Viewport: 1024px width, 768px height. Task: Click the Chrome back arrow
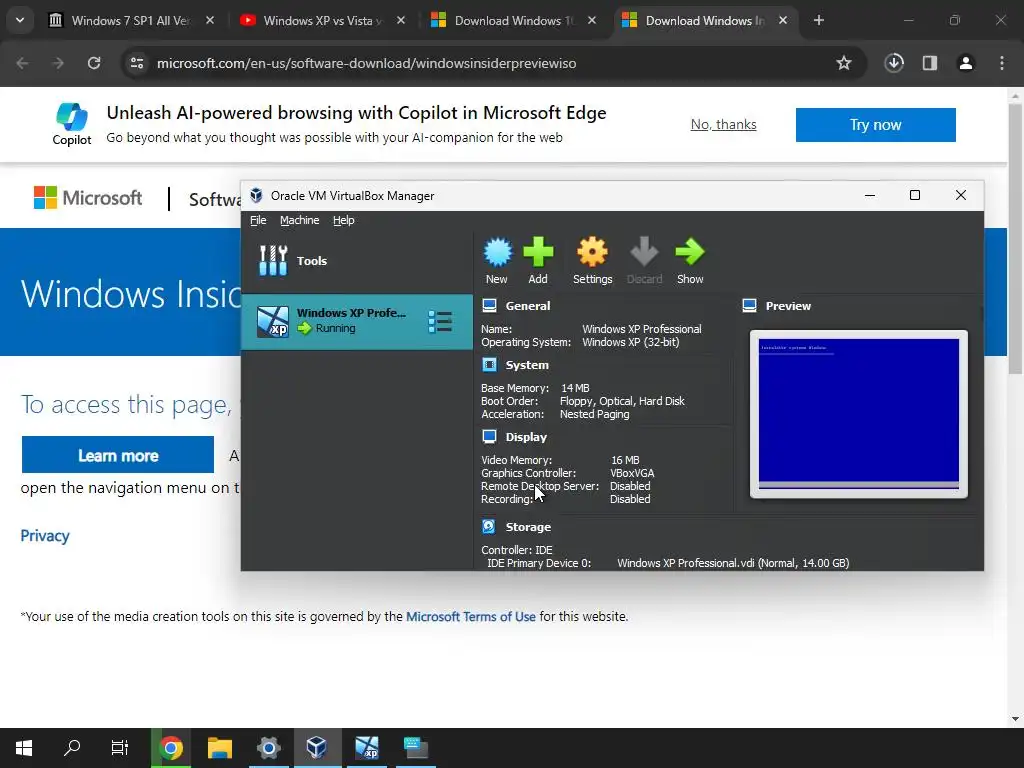click(x=22, y=63)
